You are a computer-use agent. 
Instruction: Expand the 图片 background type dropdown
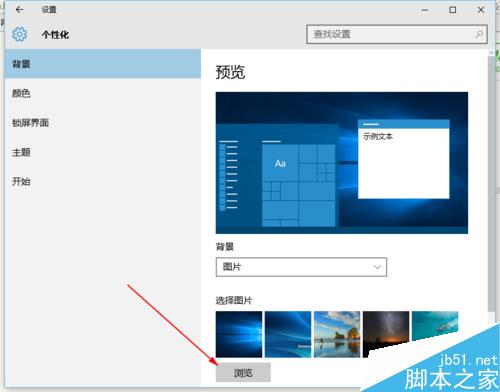pyautogui.click(x=301, y=267)
